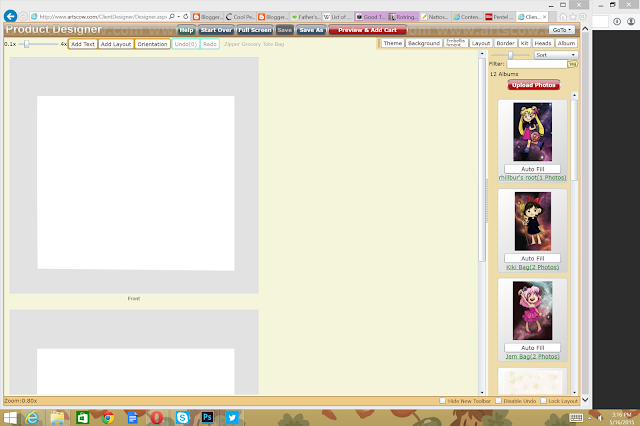Click the Add Text button
Image resolution: width=640 pixels, height=426 pixels.
point(83,44)
